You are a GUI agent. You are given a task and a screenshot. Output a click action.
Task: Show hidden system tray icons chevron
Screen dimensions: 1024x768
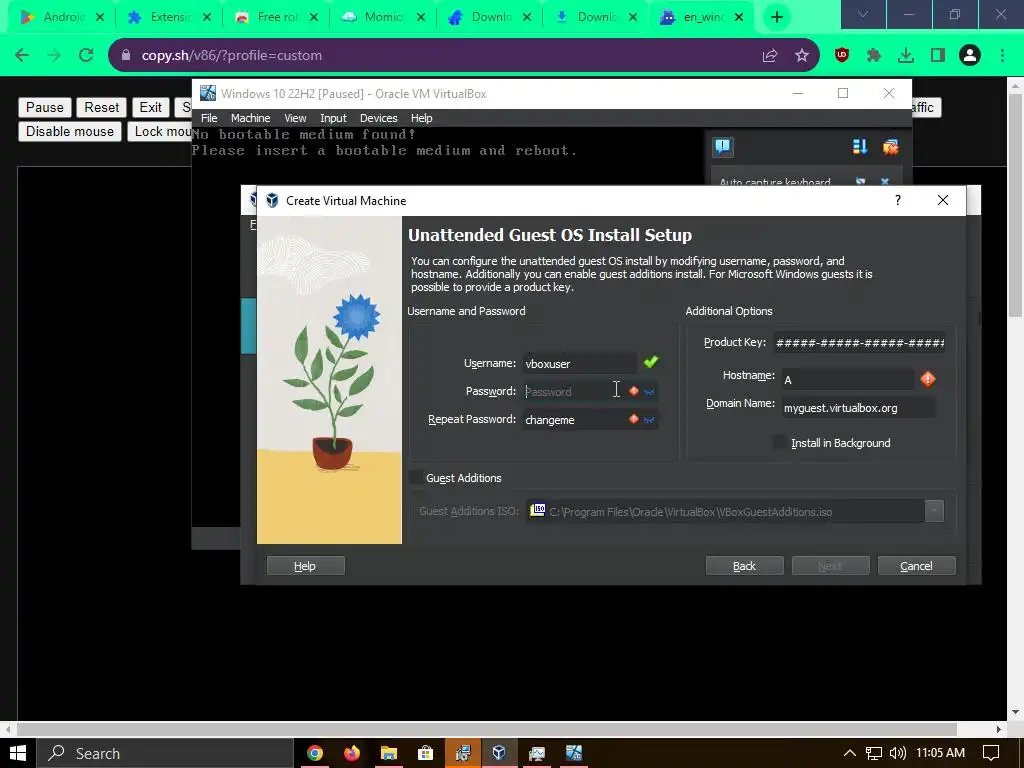click(x=849, y=753)
